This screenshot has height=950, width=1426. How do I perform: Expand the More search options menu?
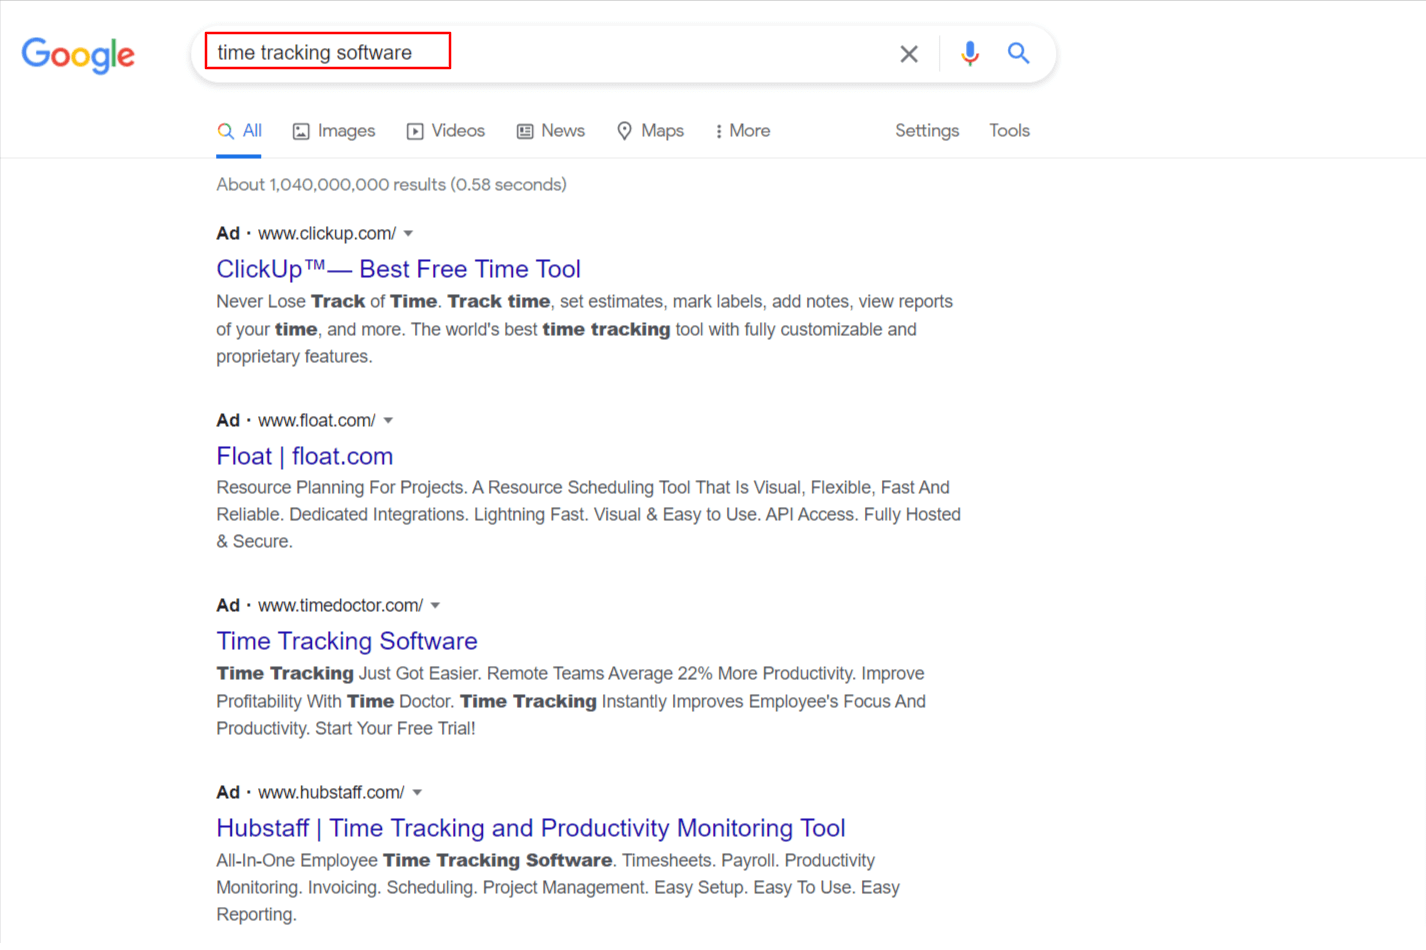click(x=742, y=131)
